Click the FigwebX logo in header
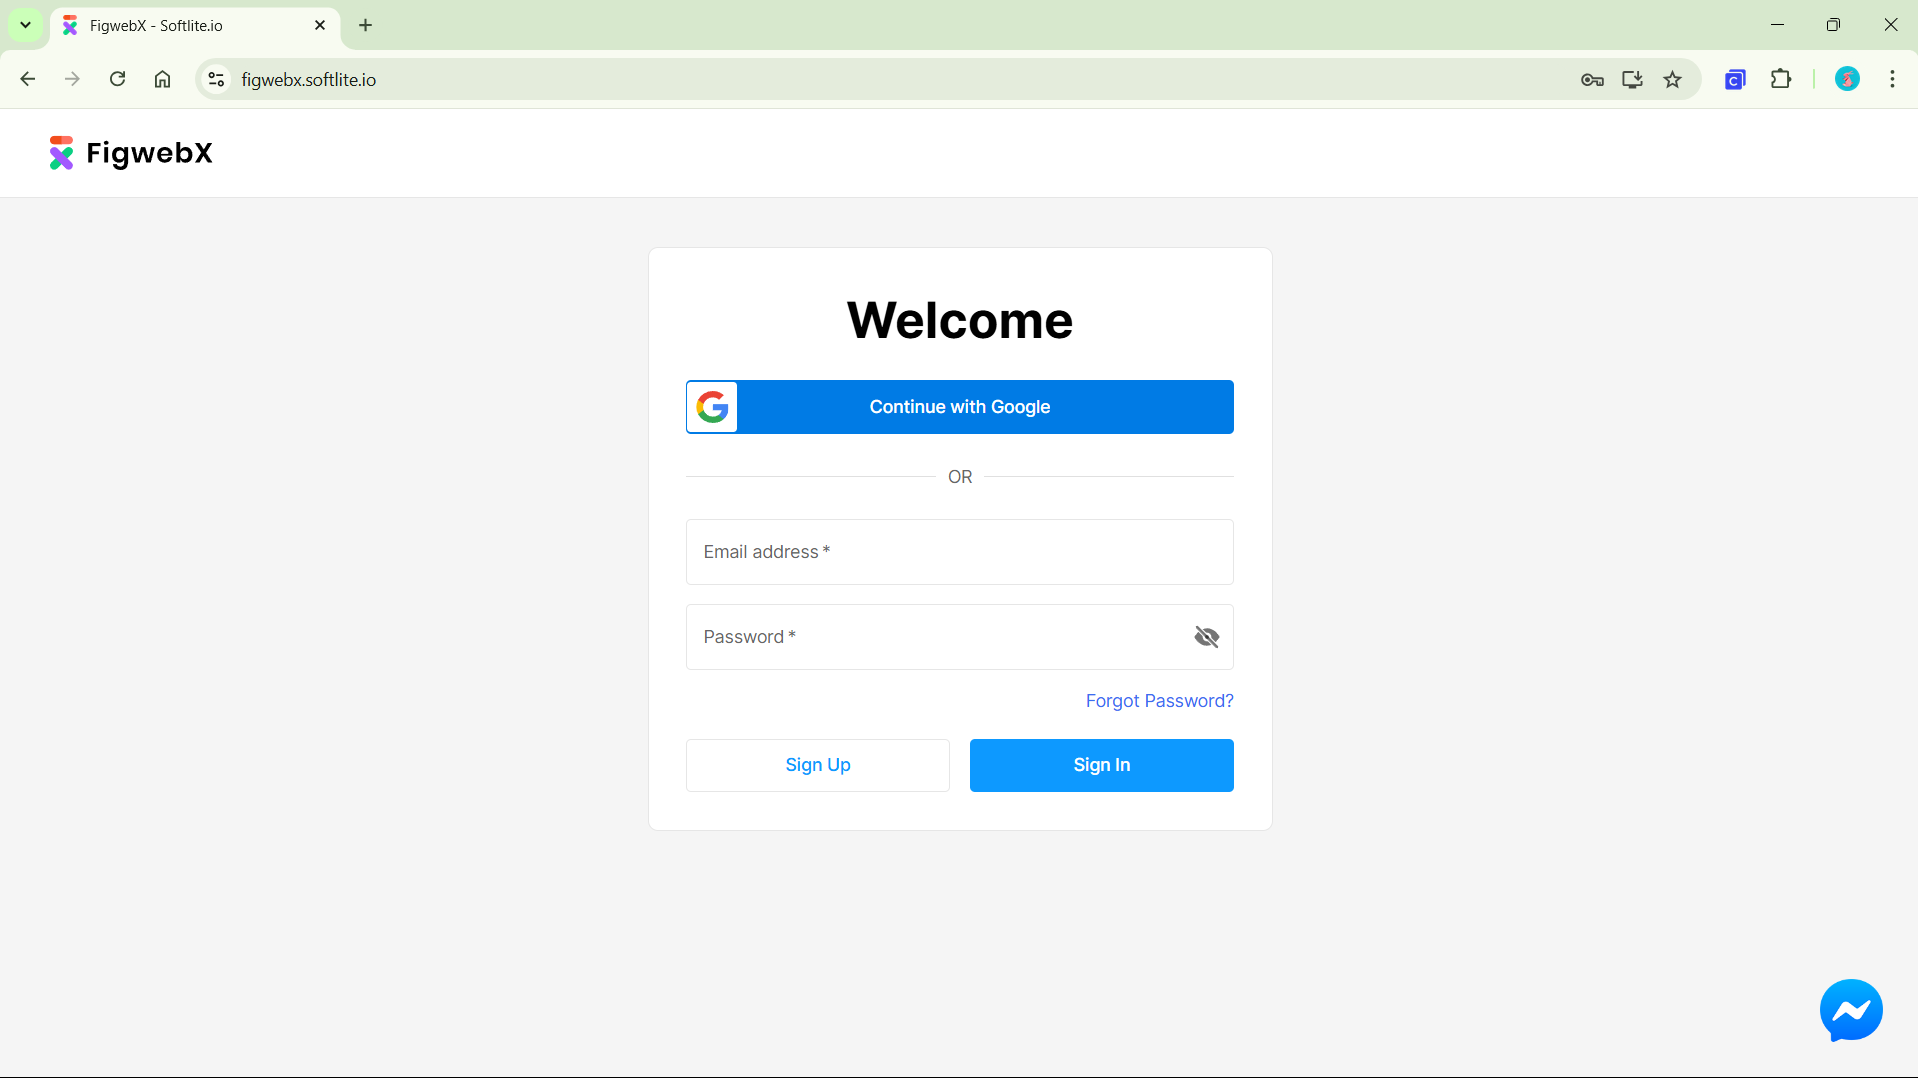1918x1078 pixels. (x=131, y=153)
